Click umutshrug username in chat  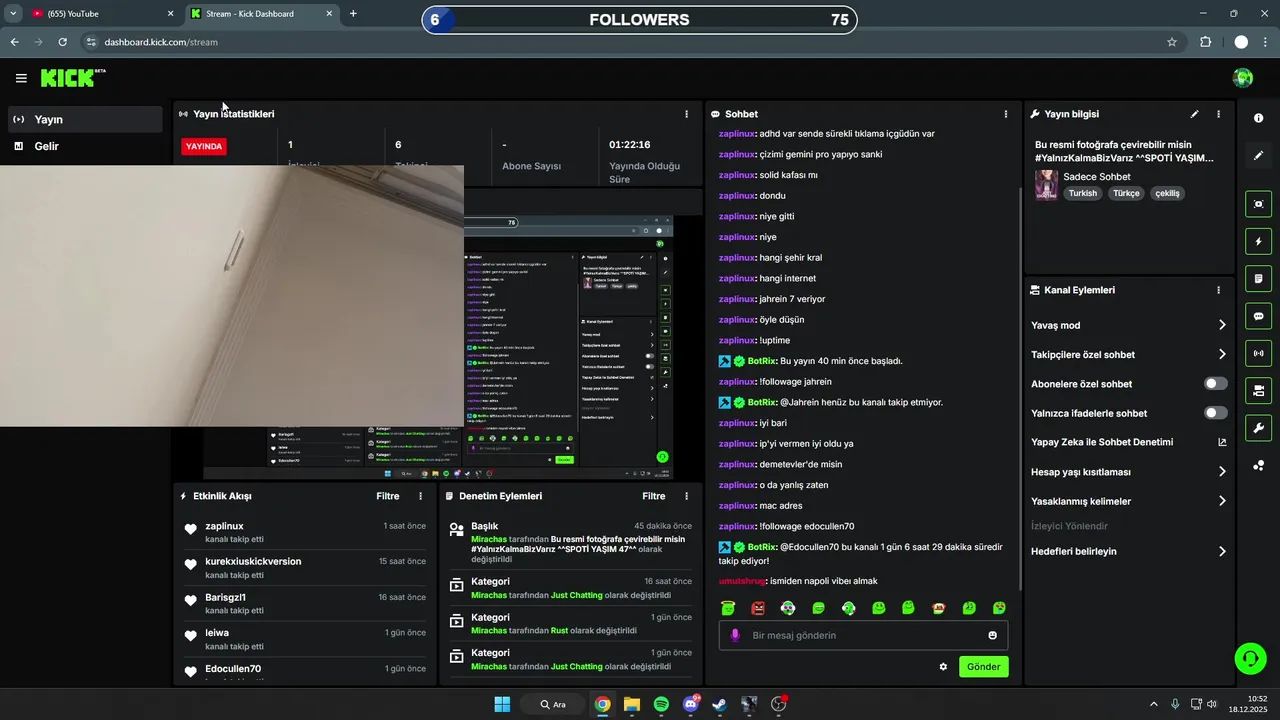[x=742, y=581]
